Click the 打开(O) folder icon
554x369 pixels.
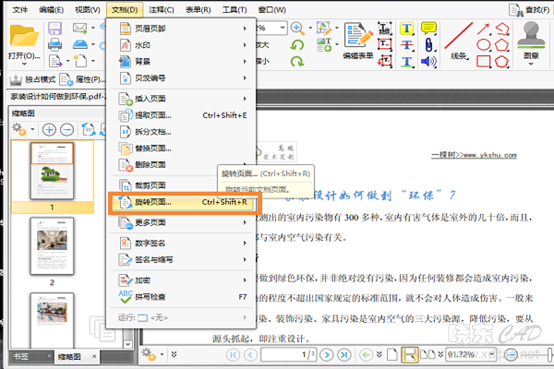pos(24,36)
